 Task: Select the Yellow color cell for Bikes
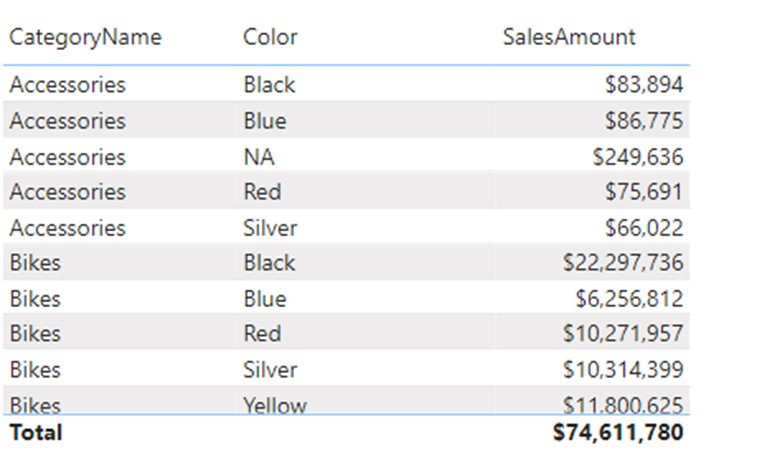tap(275, 405)
